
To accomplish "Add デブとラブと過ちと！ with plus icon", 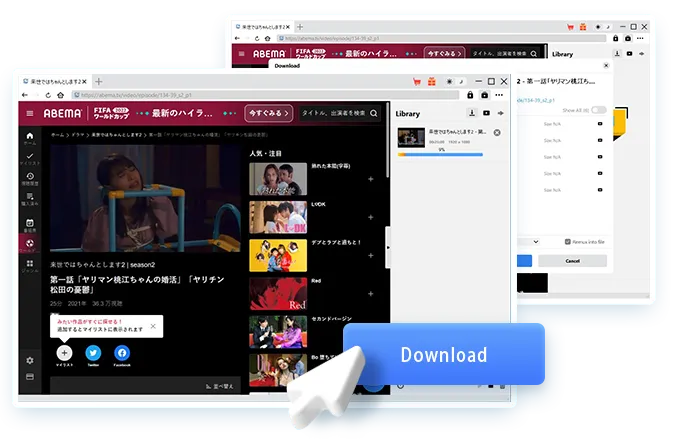I will (371, 256).
